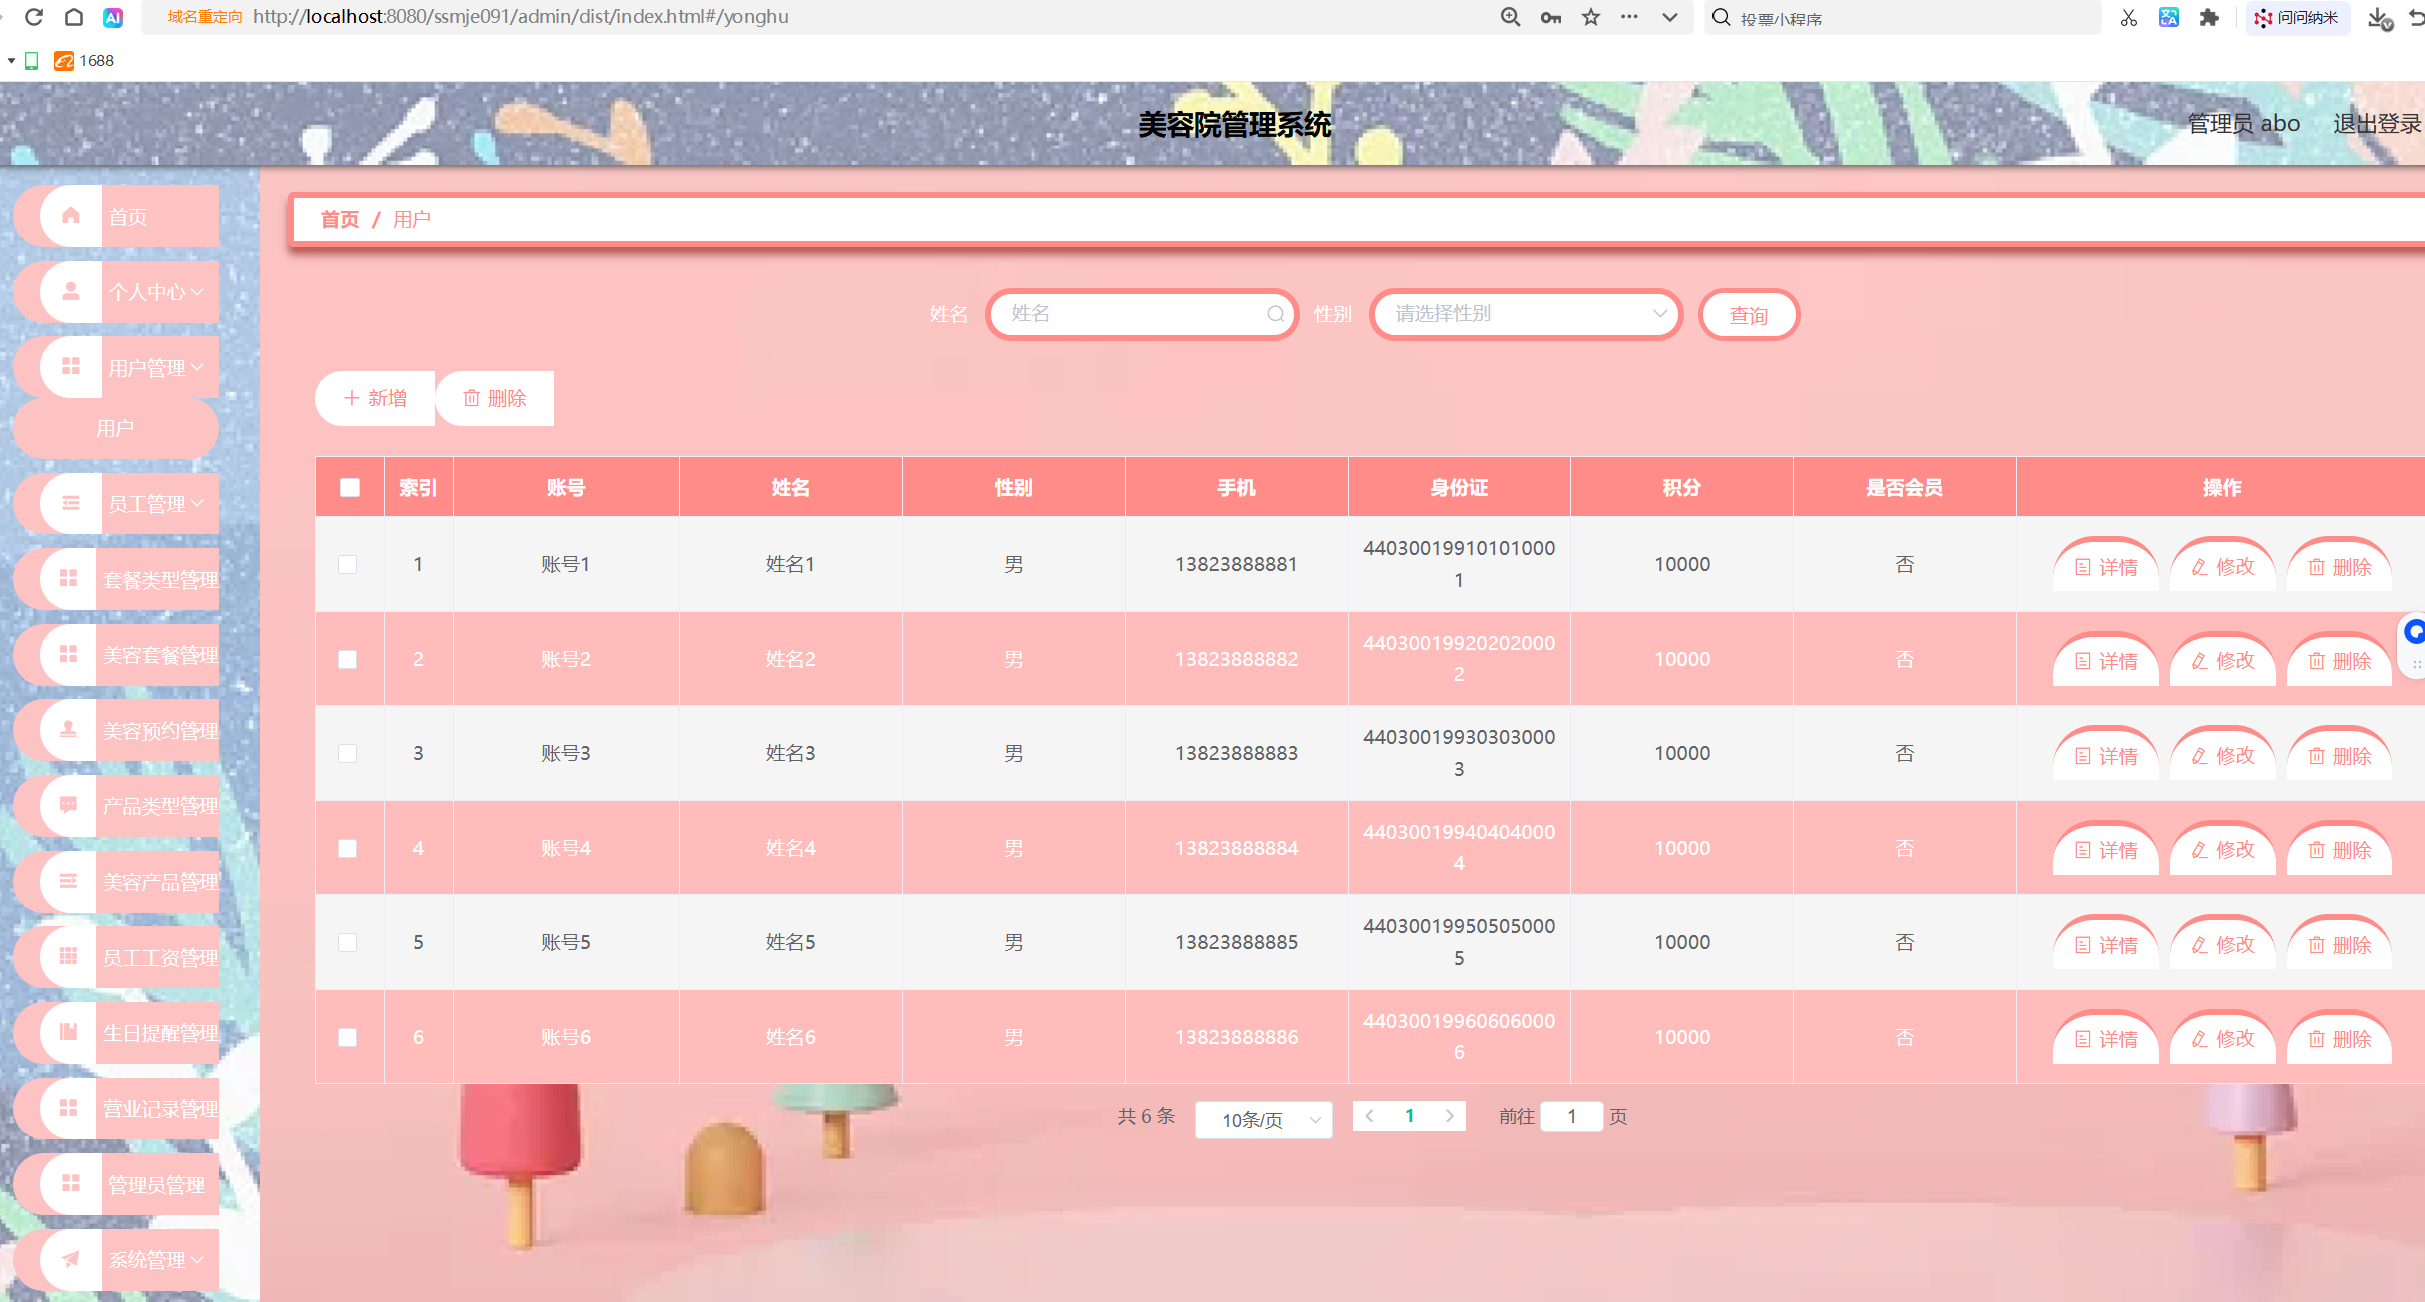
Task: Check the checkbox for row 账号6
Action: click(x=347, y=1037)
